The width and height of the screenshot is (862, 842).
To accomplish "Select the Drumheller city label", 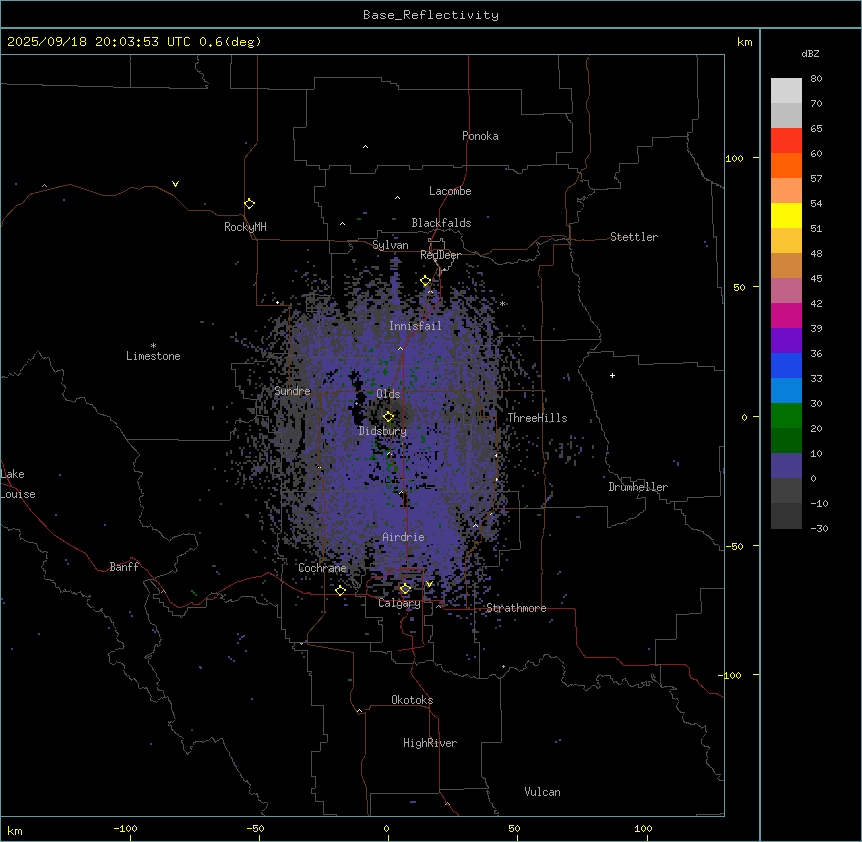I will click(637, 487).
